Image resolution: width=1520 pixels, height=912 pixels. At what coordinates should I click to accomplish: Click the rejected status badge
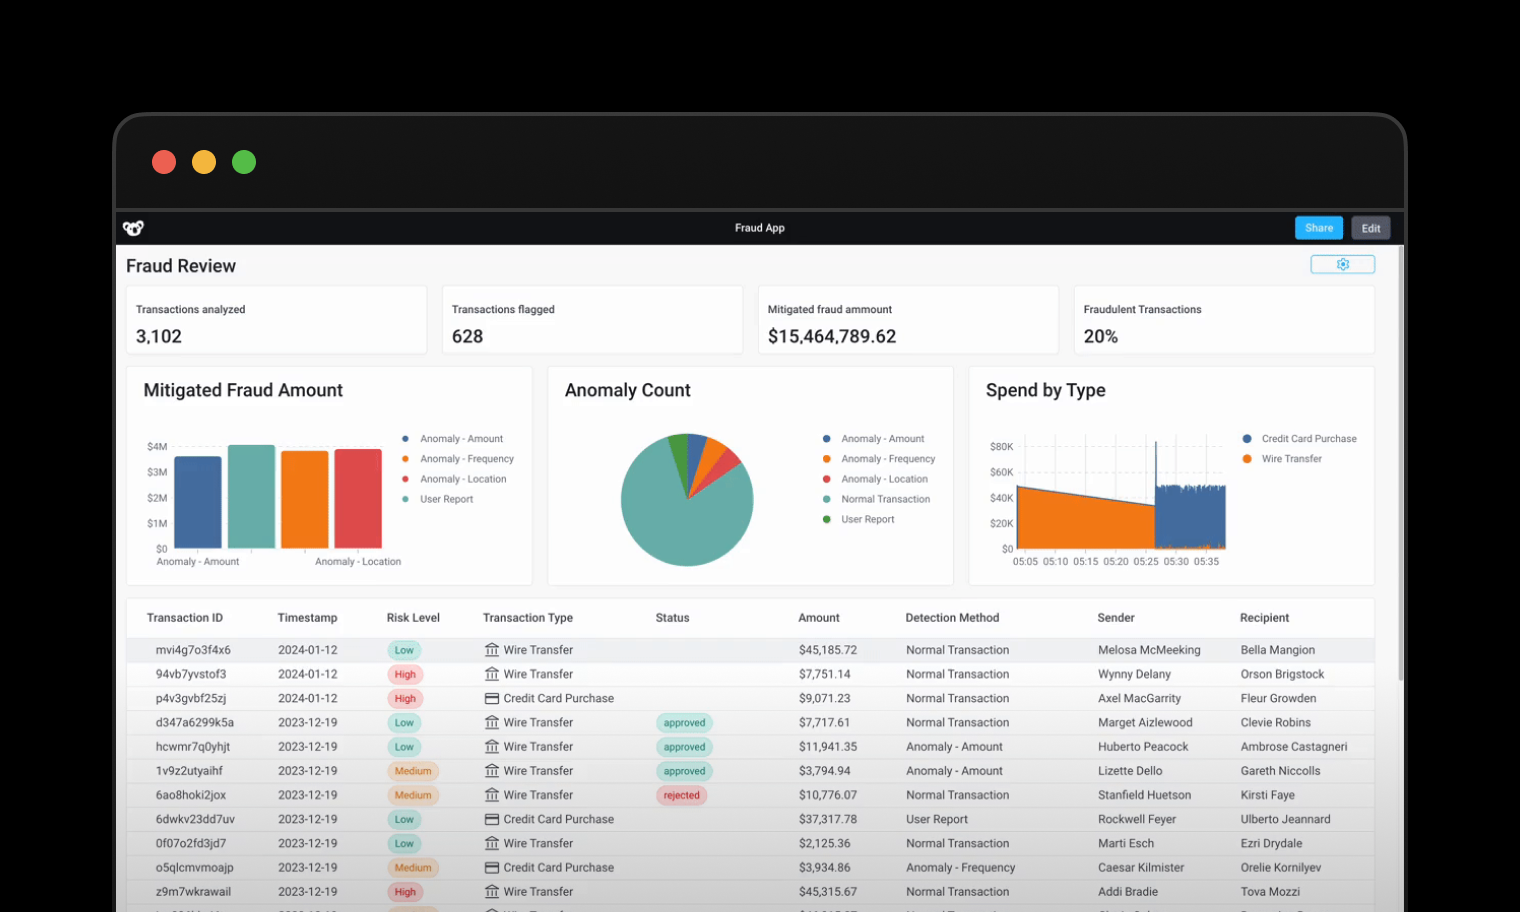[x=681, y=795]
